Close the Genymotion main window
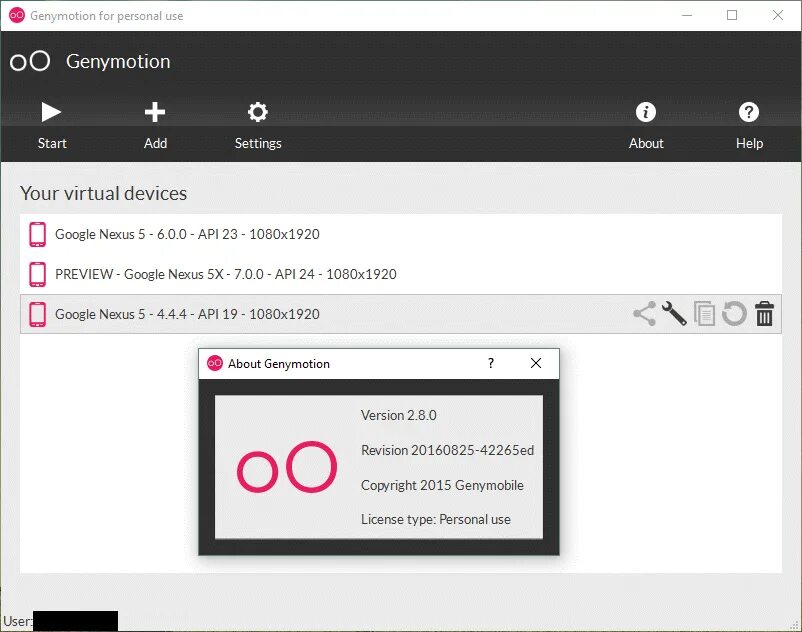The image size is (802, 632). 777,15
